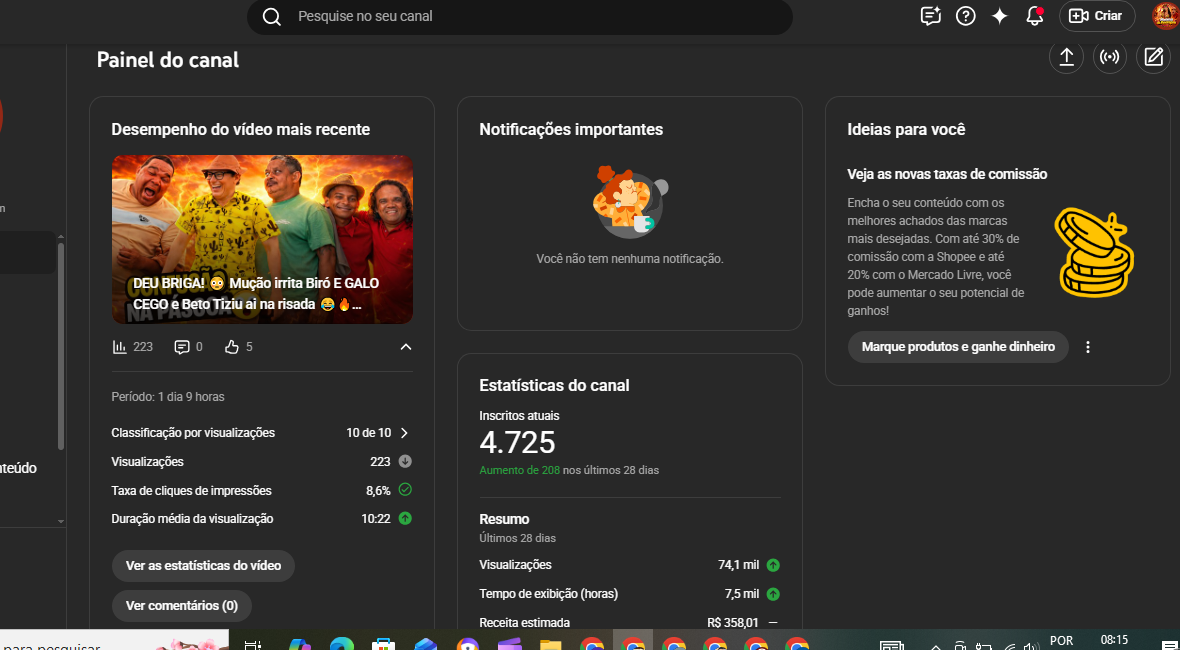This screenshot has height=650, width=1180.
Task: Click the send feedback speech bubble icon
Action: pos(930,16)
